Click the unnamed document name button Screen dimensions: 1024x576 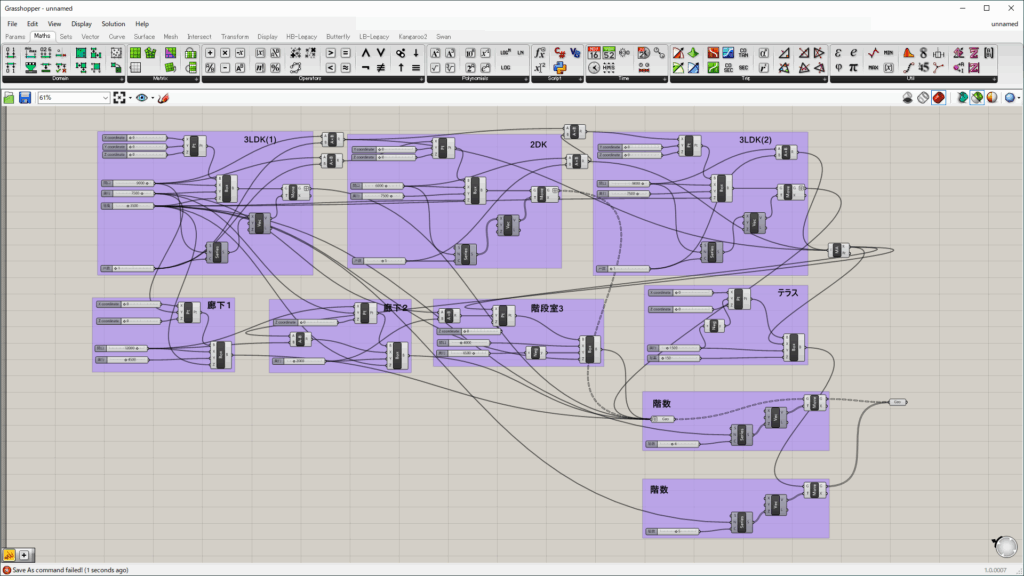(x=1004, y=23)
